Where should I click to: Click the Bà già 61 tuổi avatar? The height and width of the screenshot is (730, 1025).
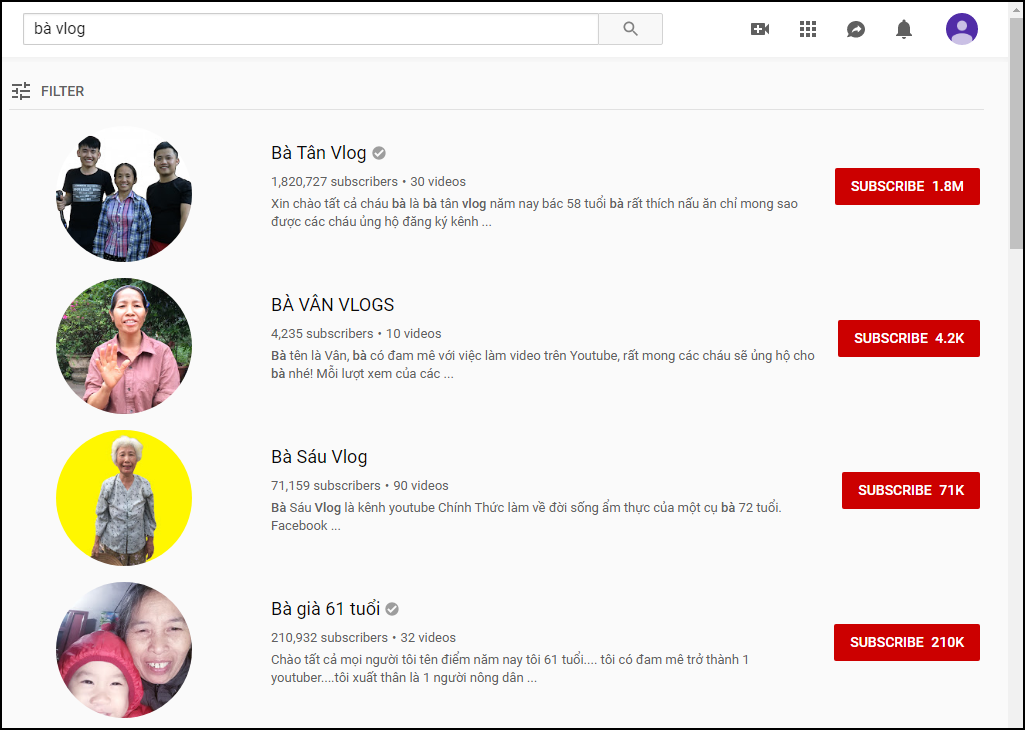pos(124,650)
